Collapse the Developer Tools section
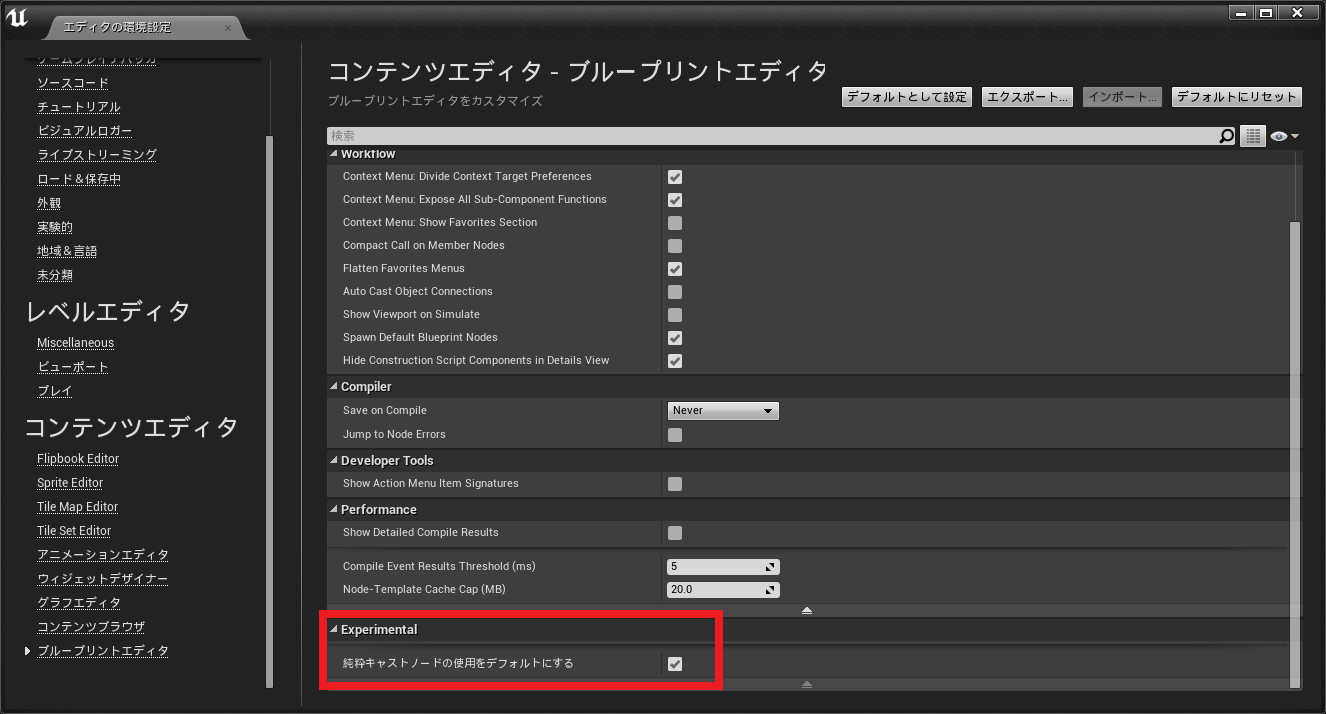The image size is (1326, 714). (x=334, y=461)
